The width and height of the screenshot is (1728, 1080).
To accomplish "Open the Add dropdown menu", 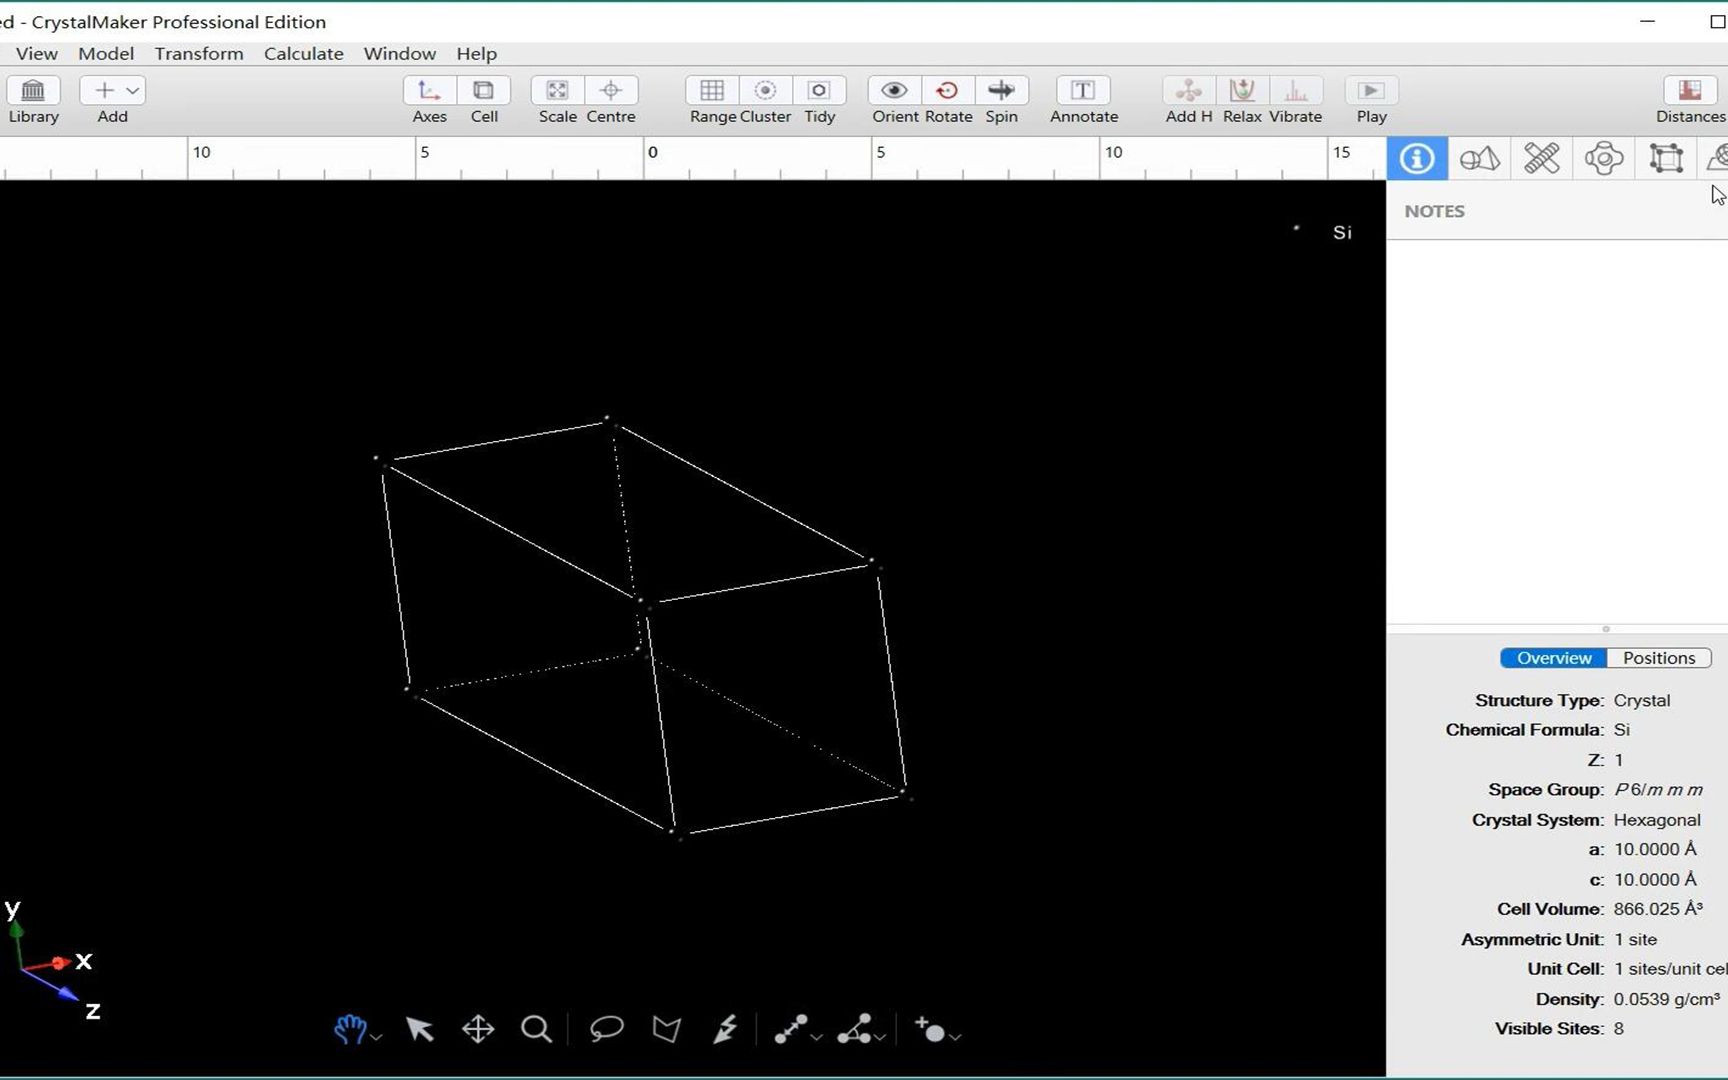I will click(131, 89).
